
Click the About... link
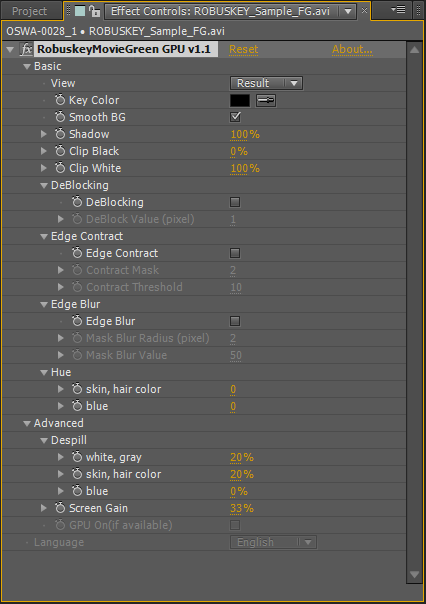[352, 49]
